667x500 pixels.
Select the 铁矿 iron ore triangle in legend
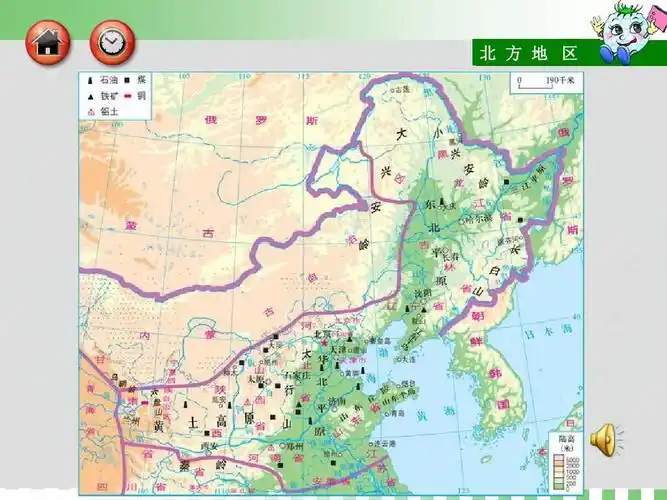90,97
